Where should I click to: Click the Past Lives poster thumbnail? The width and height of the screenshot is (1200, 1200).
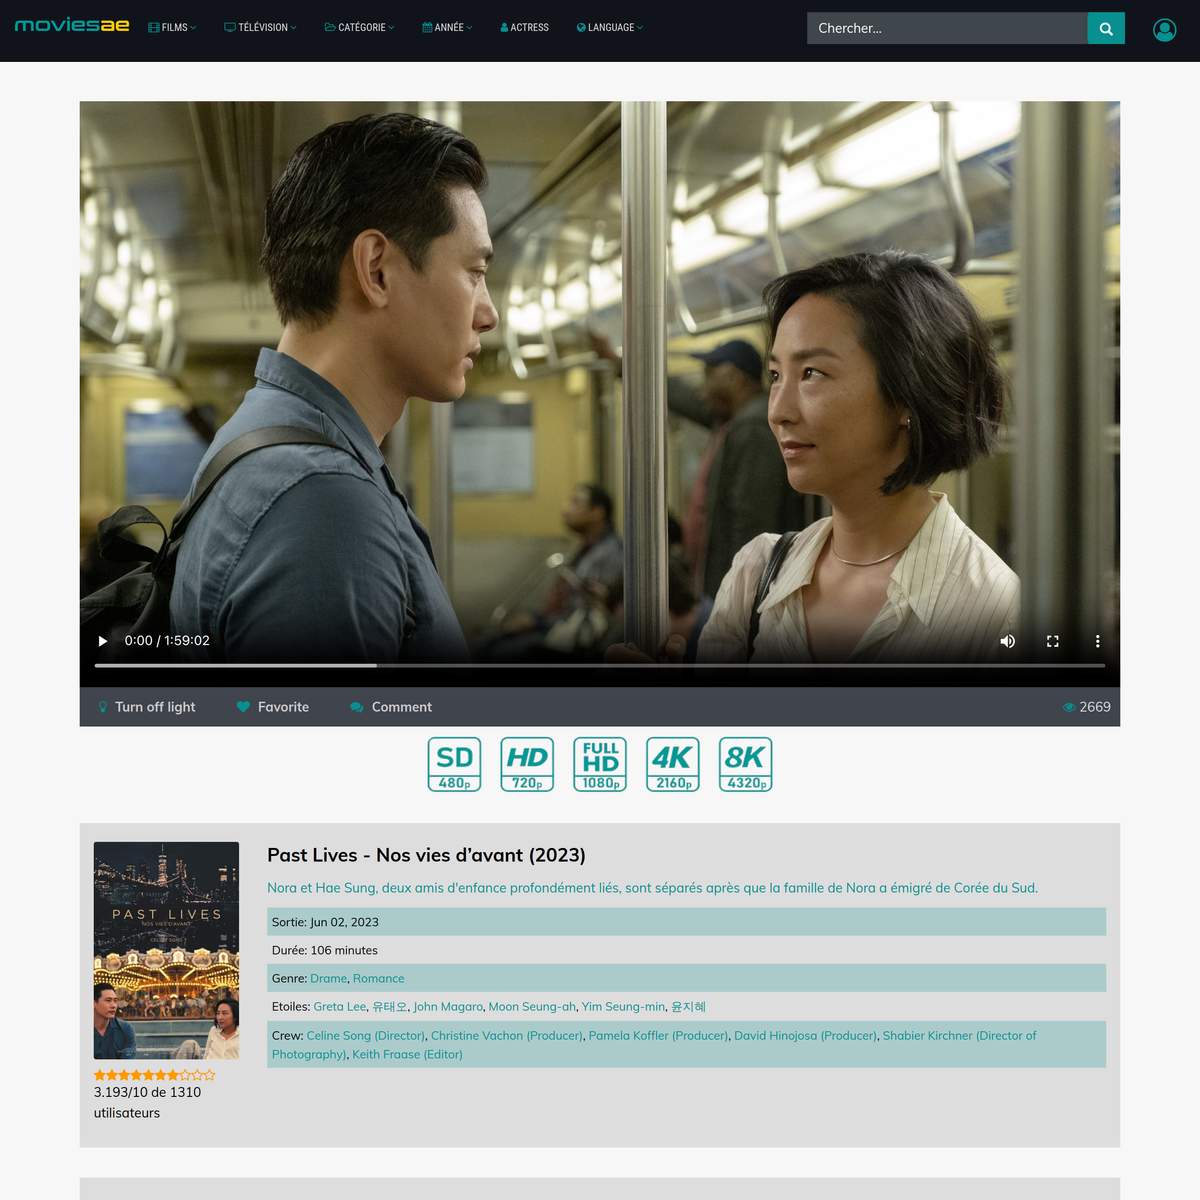[166, 950]
